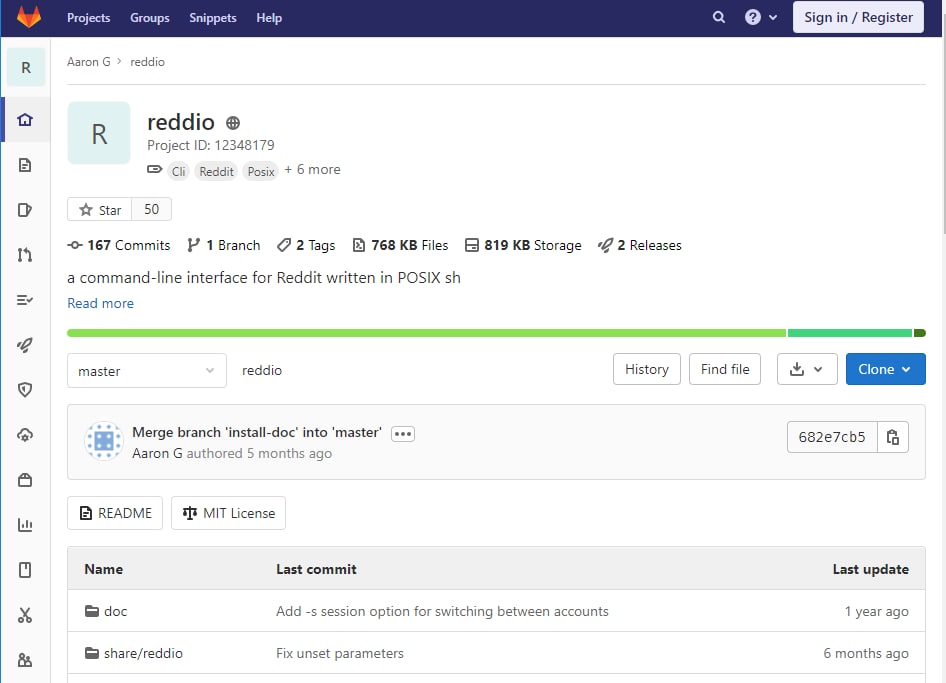Open 'Fix unset parameters' commit link
This screenshot has width=946, height=683.
[340, 653]
